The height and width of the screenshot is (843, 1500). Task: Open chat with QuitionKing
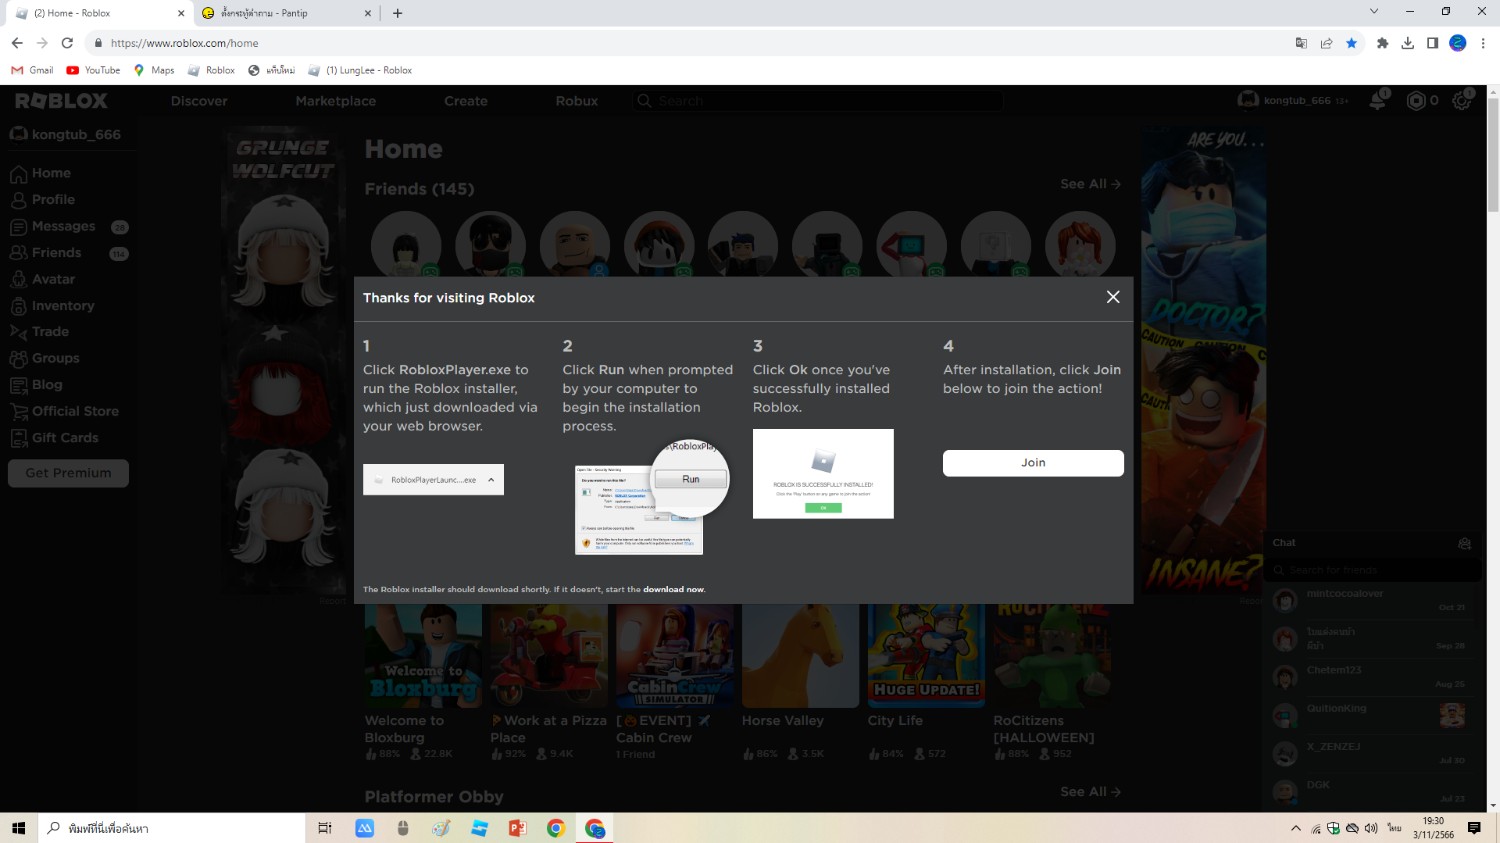tap(1372, 715)
